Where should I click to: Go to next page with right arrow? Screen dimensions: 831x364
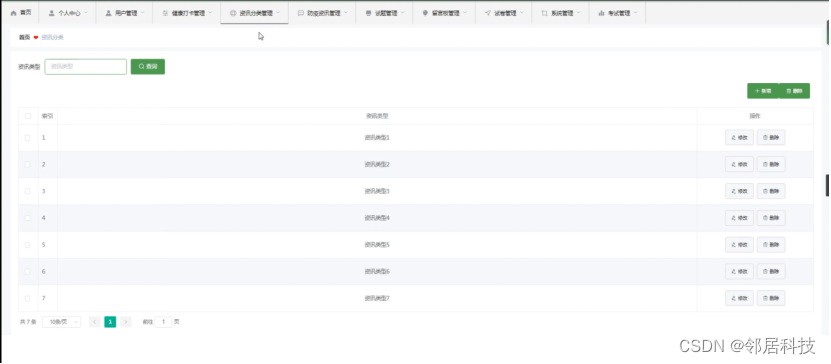click(x=126, y=322)
